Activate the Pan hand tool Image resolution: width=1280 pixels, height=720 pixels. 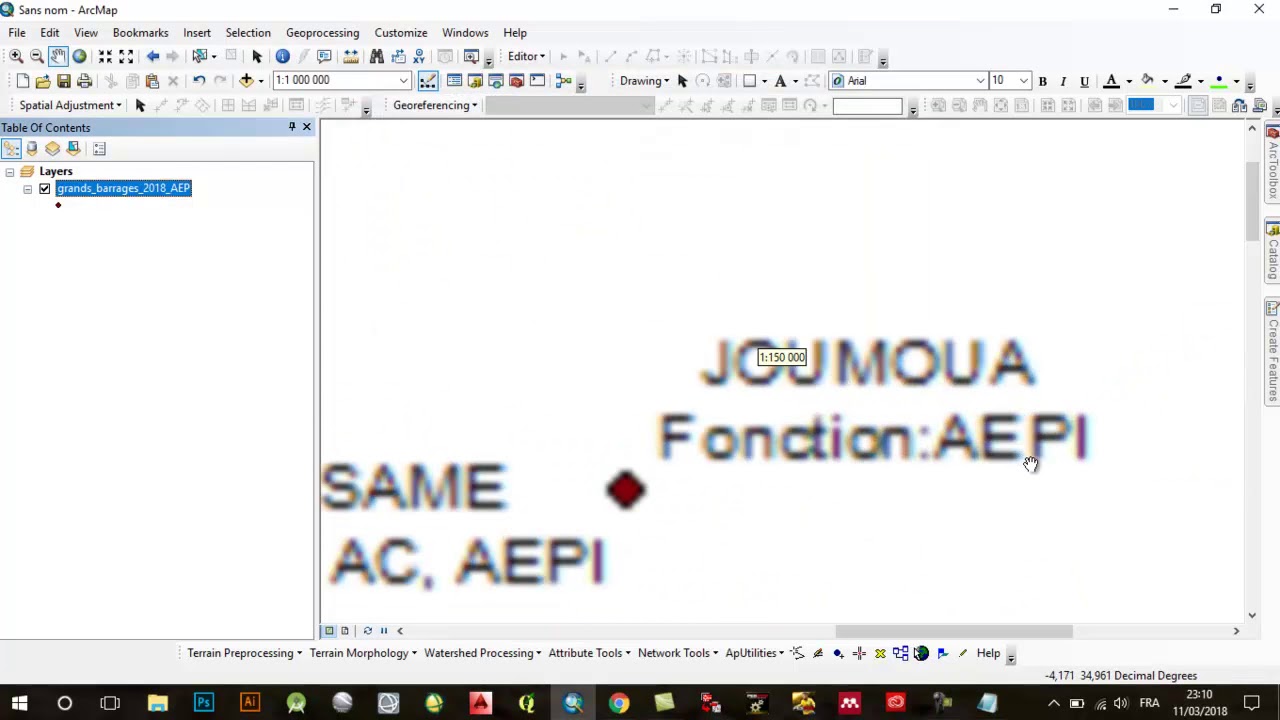click(x=58, y=57)
